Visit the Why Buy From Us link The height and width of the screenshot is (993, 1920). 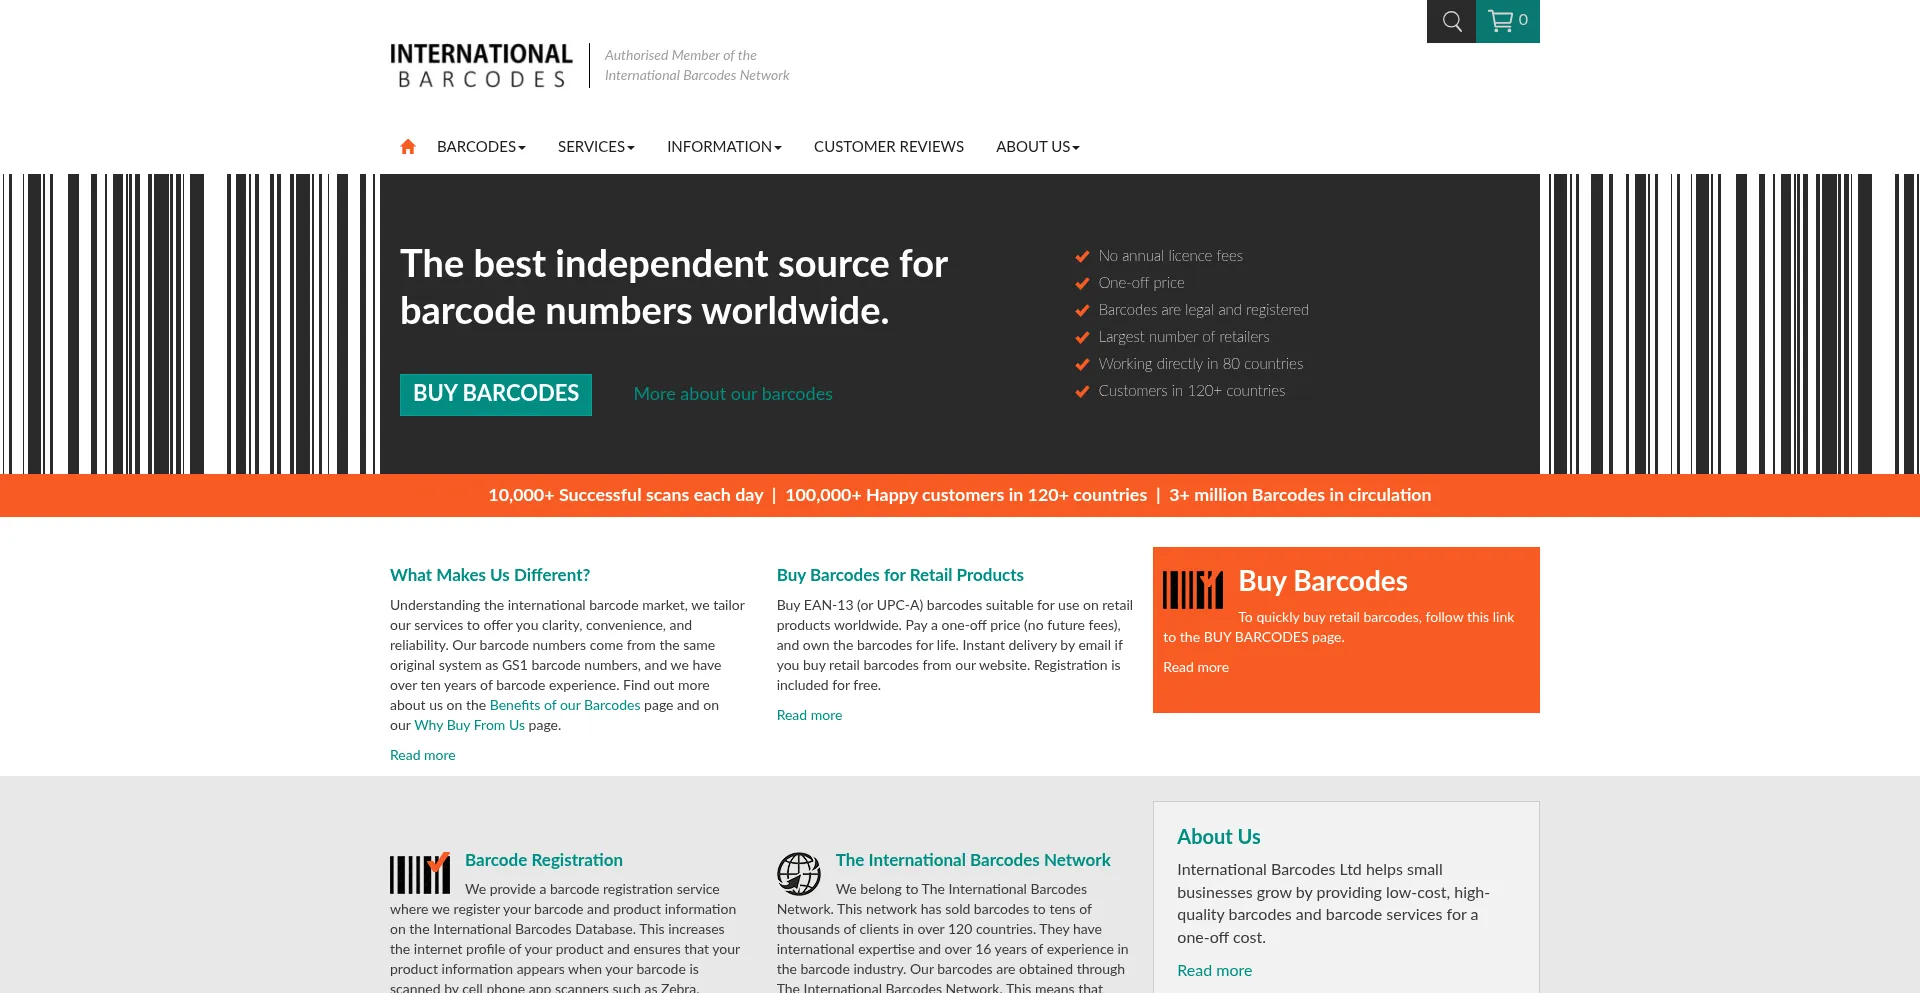[469, 725]
